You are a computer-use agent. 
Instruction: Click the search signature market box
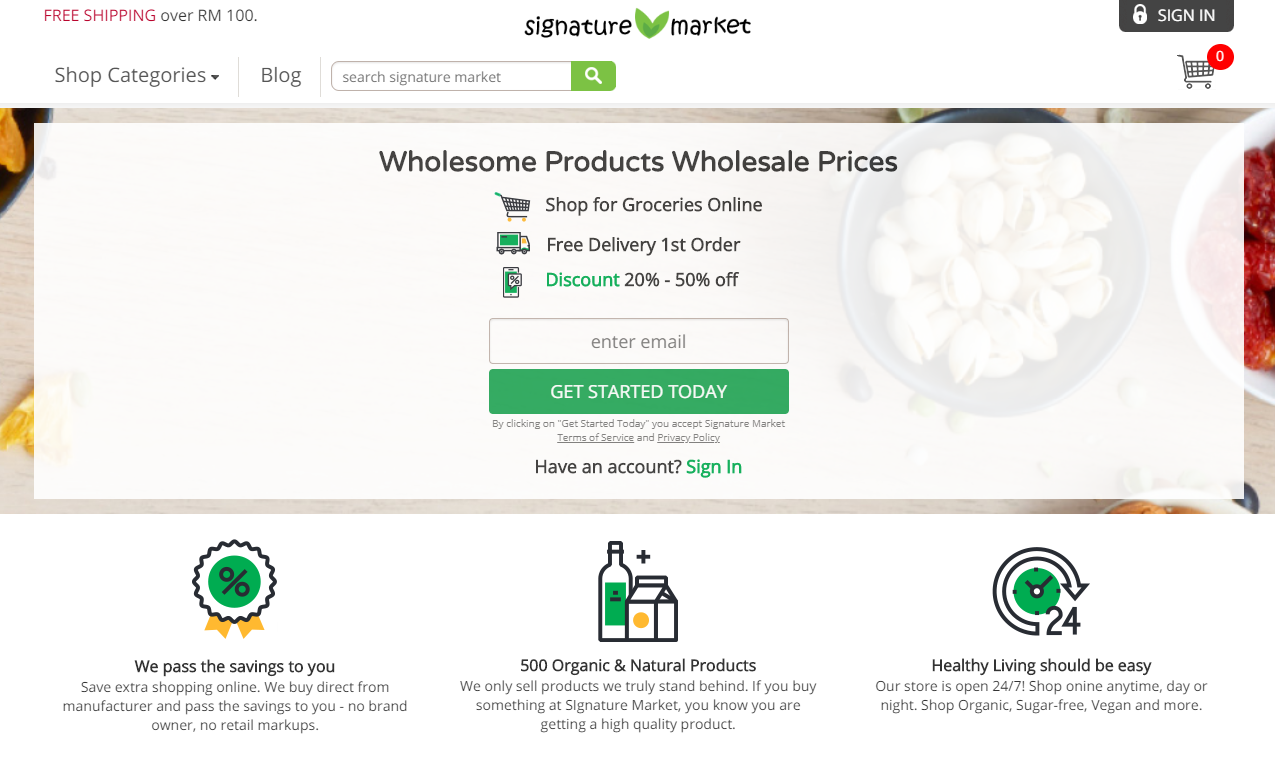(x=451, y=76)
